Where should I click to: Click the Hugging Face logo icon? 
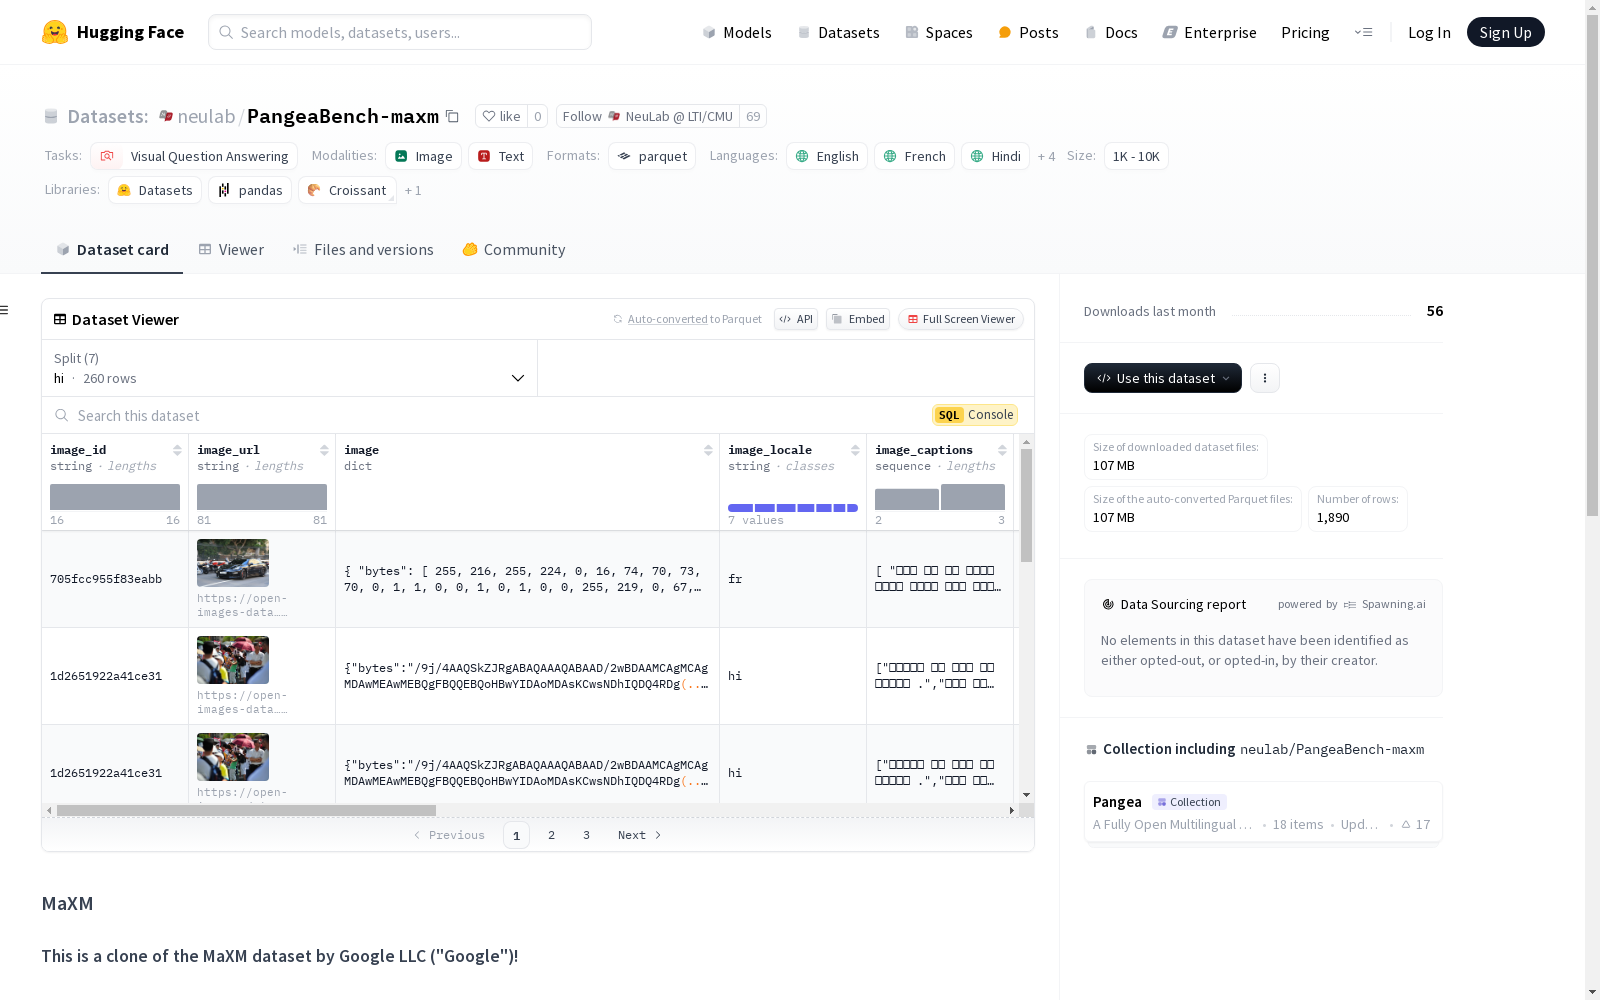55,32
